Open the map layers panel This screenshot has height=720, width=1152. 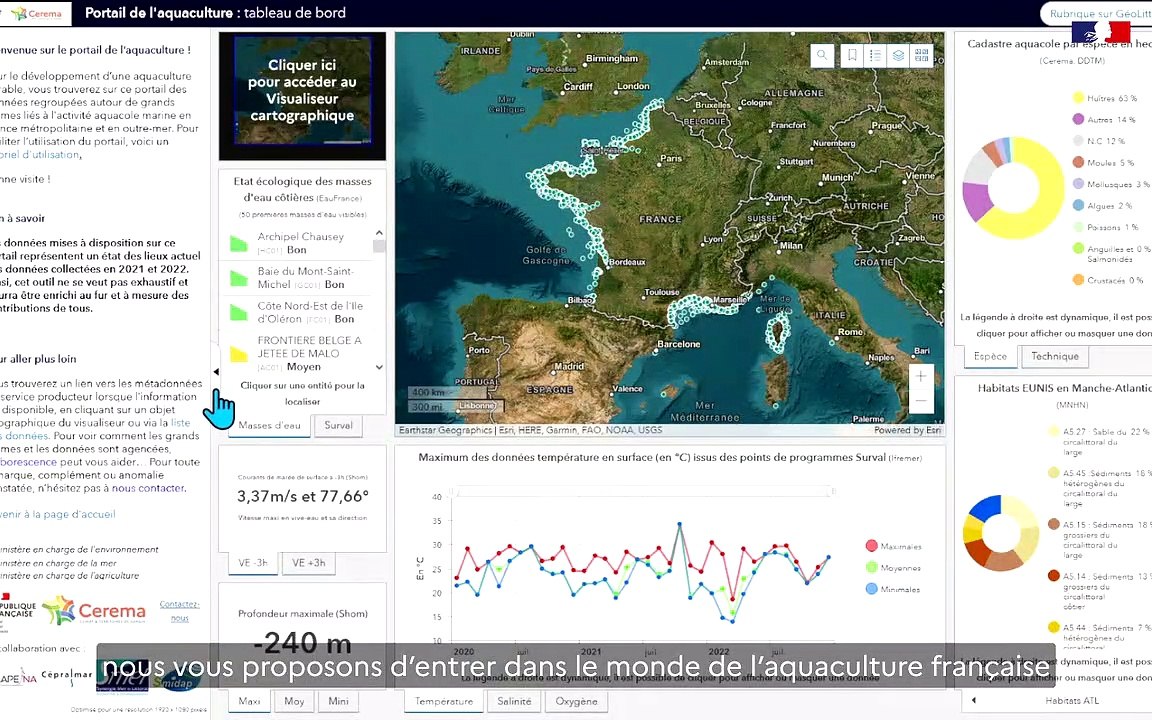[x=899, y=55]
